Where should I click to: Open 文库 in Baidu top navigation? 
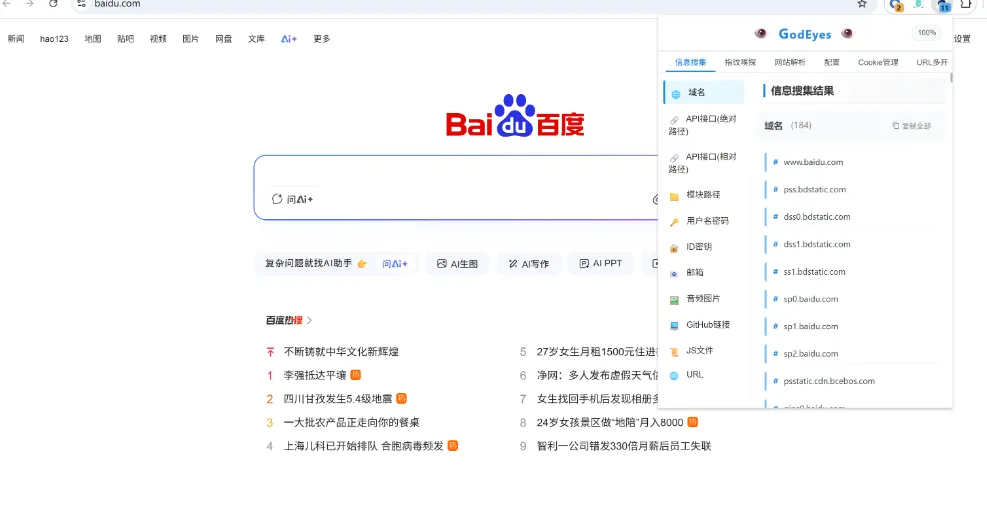[x=256, y=39]
